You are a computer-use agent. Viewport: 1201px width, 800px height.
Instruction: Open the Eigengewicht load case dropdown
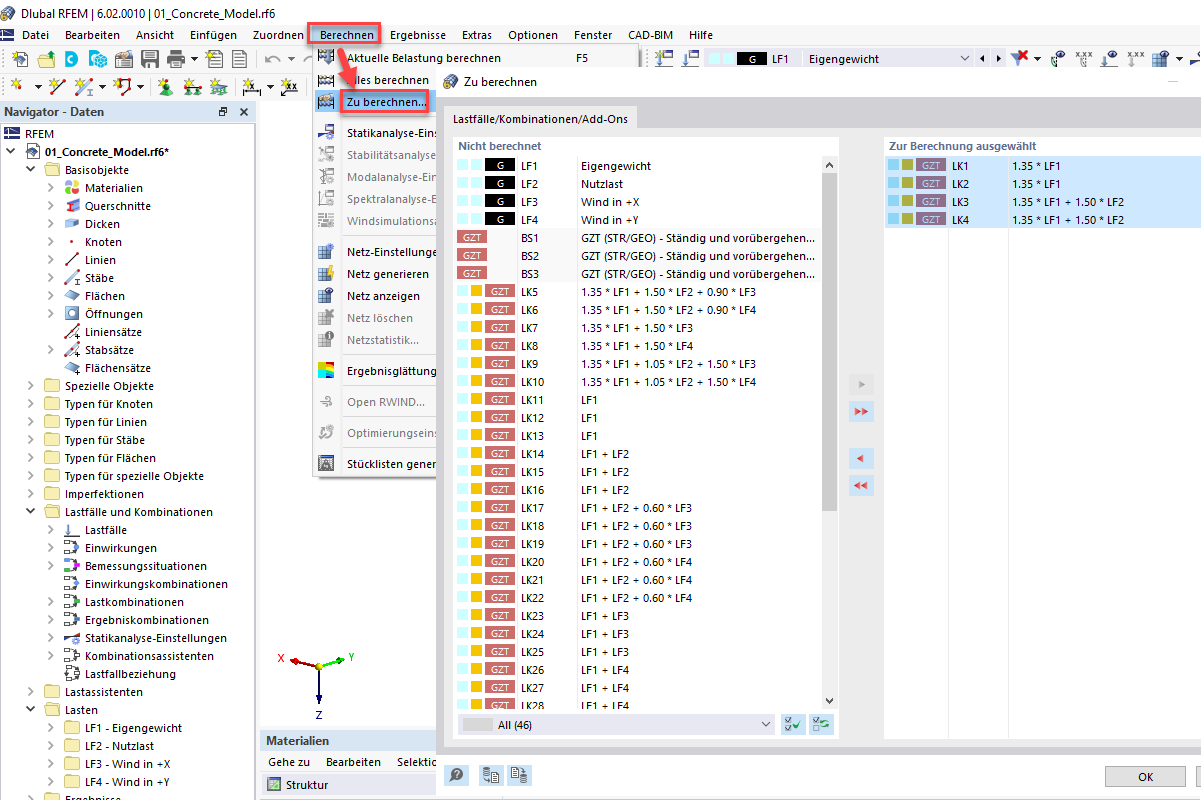click(x=964, y=59)
